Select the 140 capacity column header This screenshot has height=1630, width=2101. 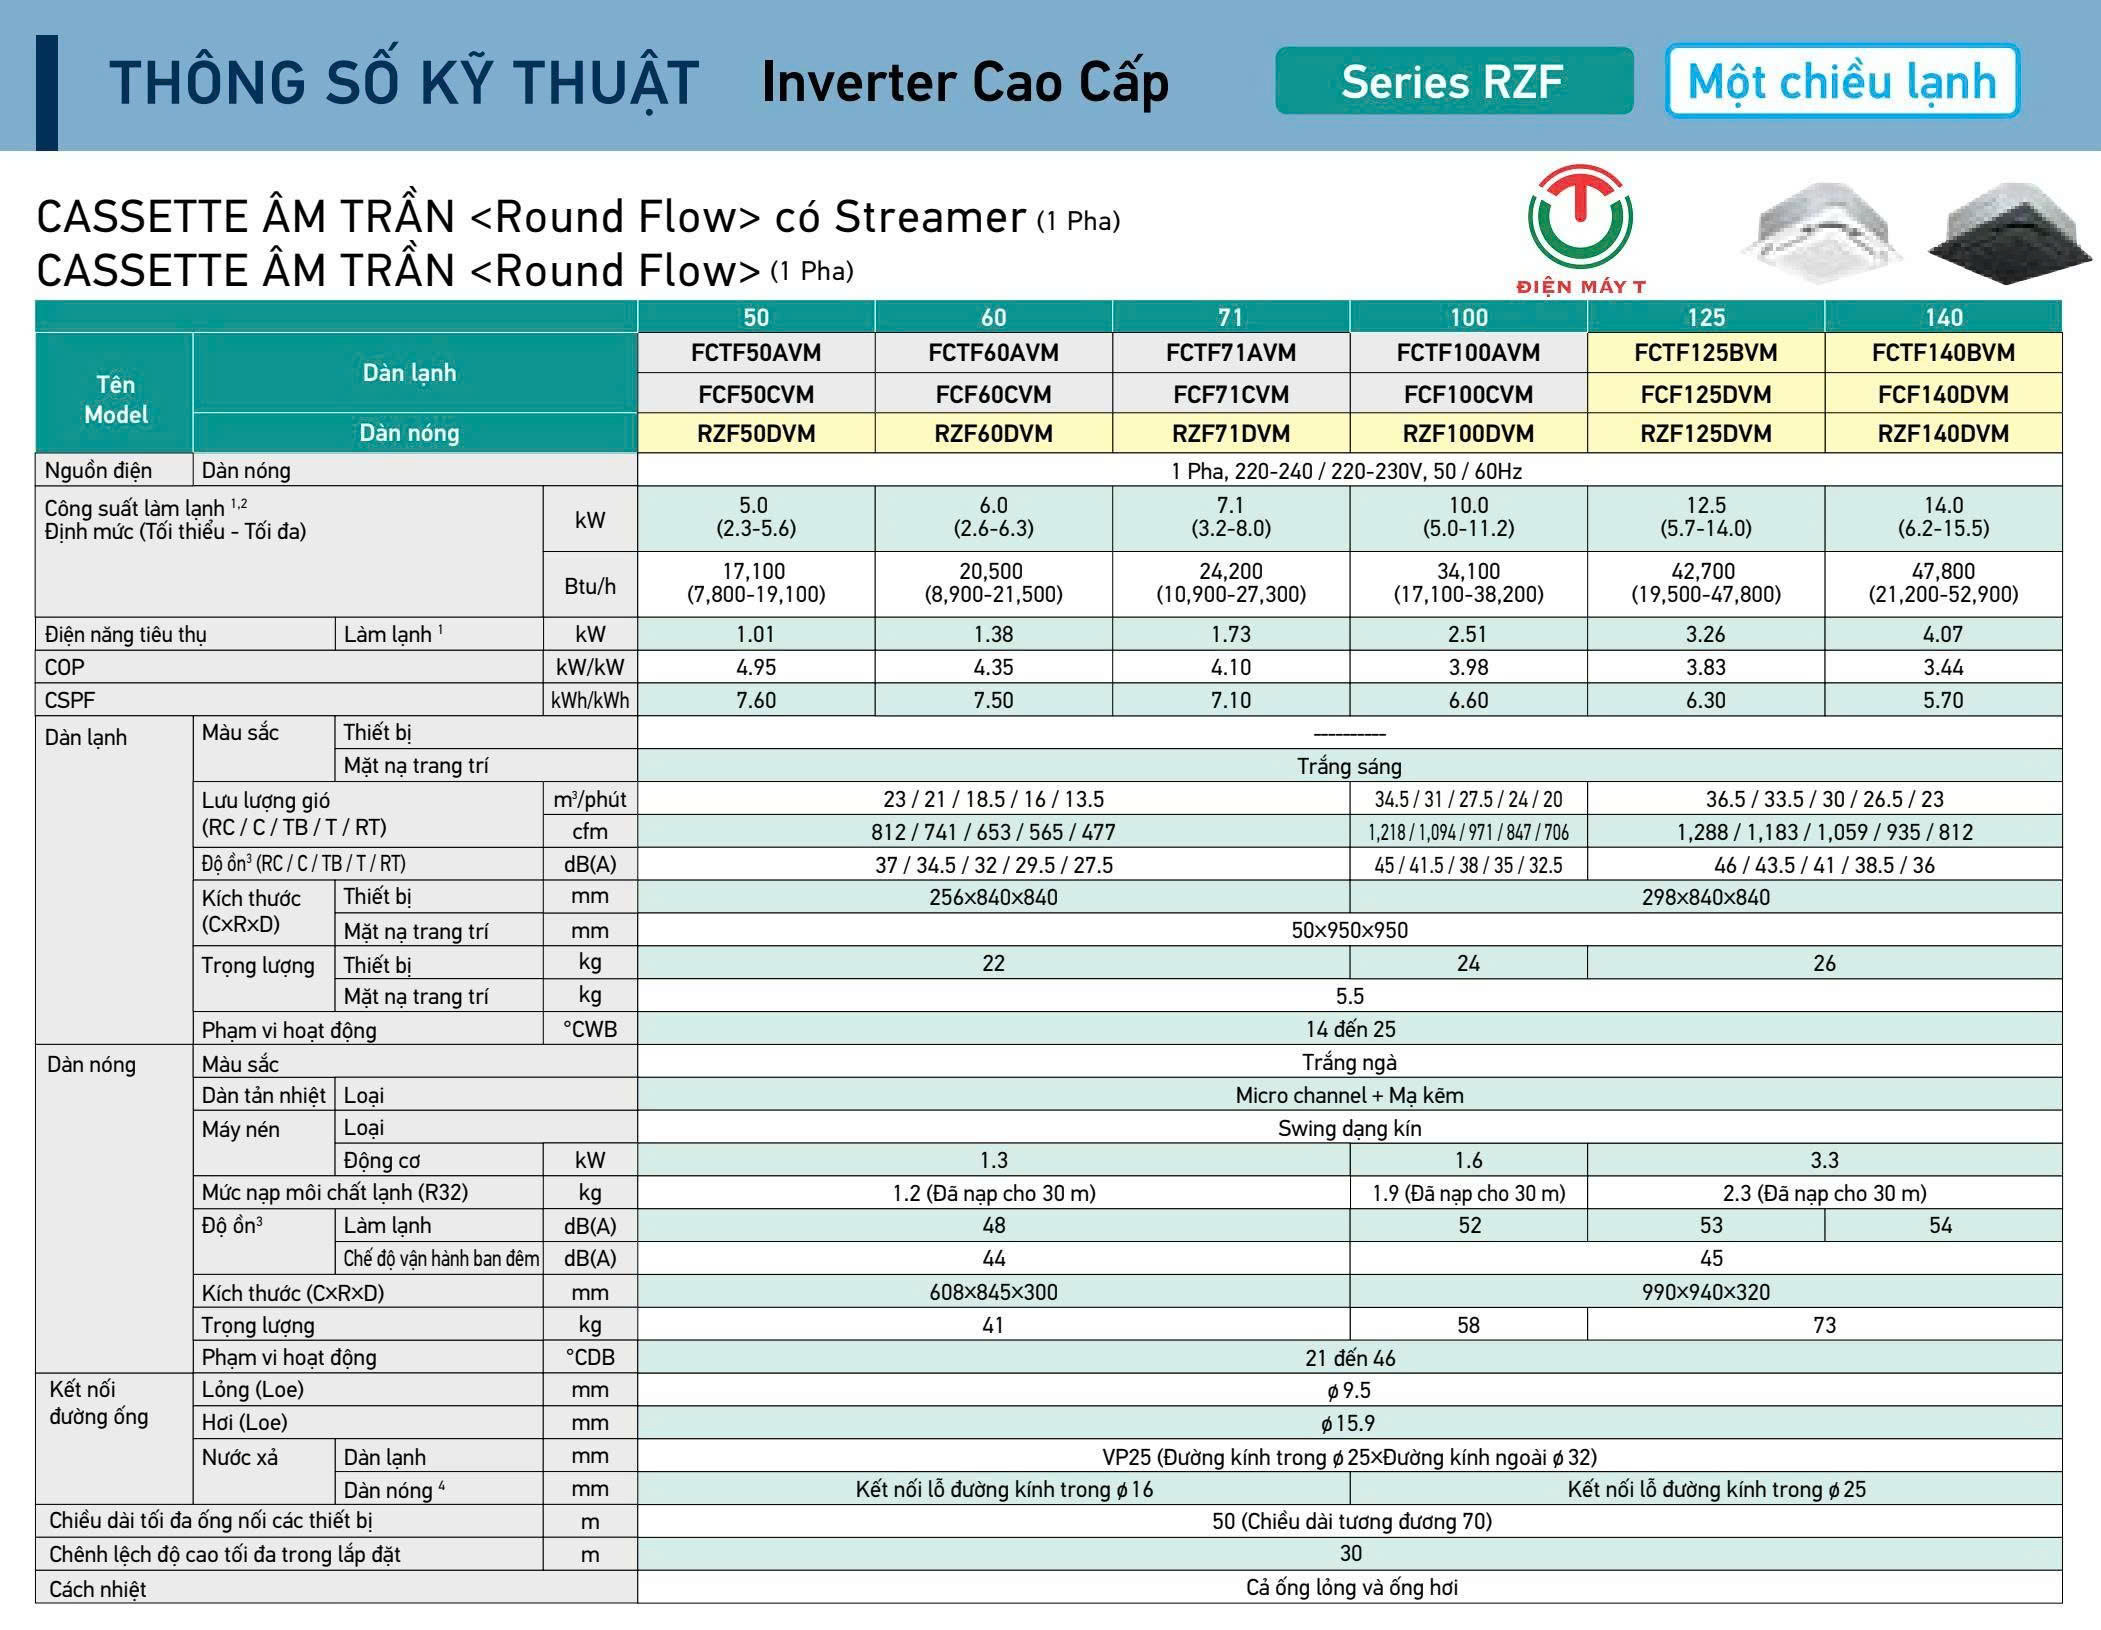(x=1943, y=317)
